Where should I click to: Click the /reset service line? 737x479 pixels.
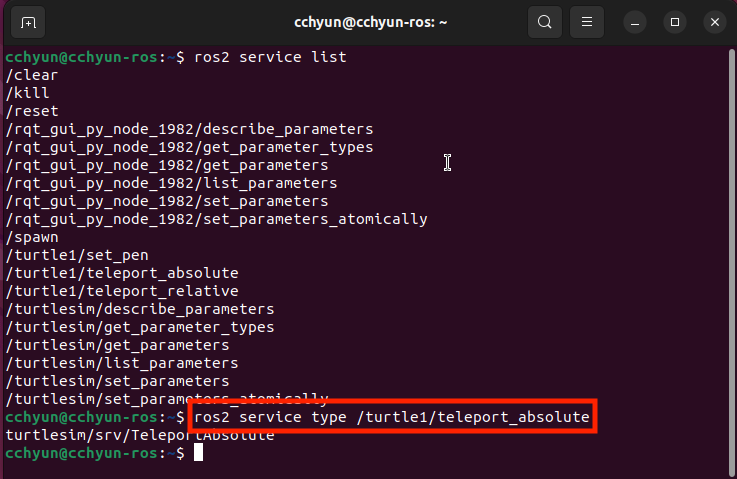[x=31, y=111]
